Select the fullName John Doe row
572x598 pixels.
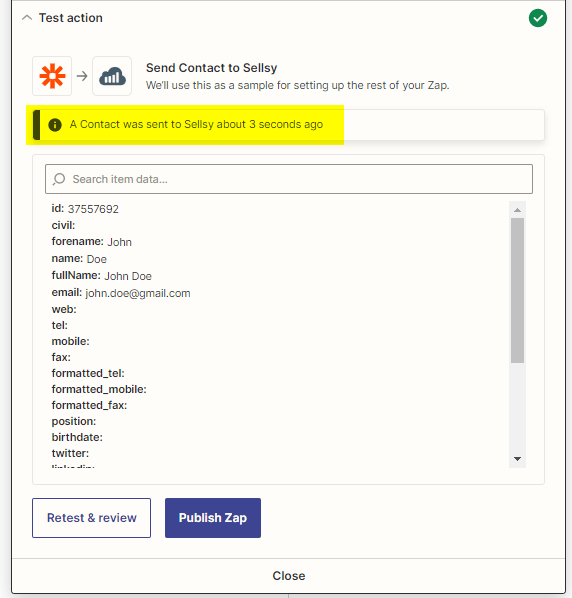coord(101,276)
